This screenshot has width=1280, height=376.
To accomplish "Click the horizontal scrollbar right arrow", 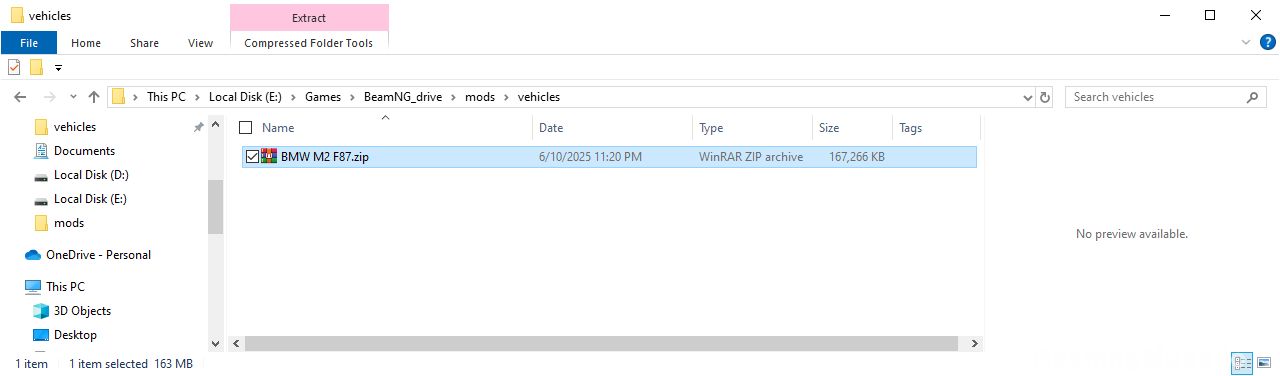I will tap(975, 343).
